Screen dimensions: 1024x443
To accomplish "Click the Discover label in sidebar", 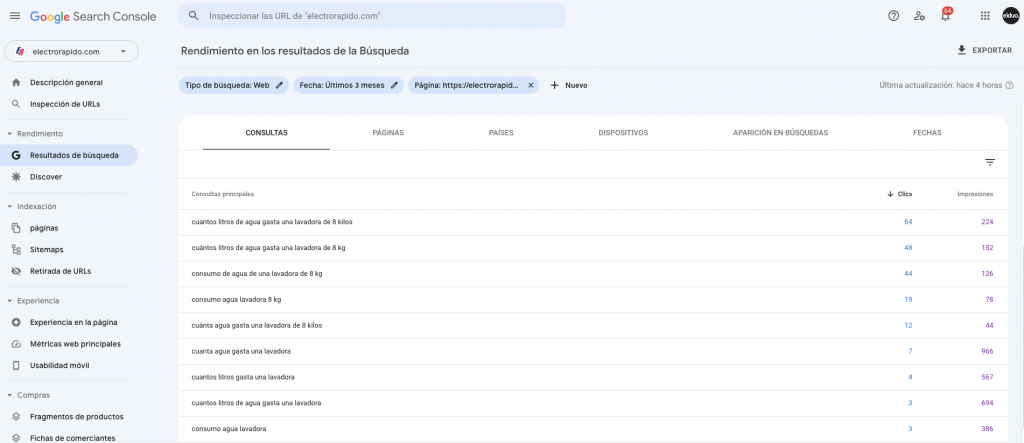I will 46,176.
